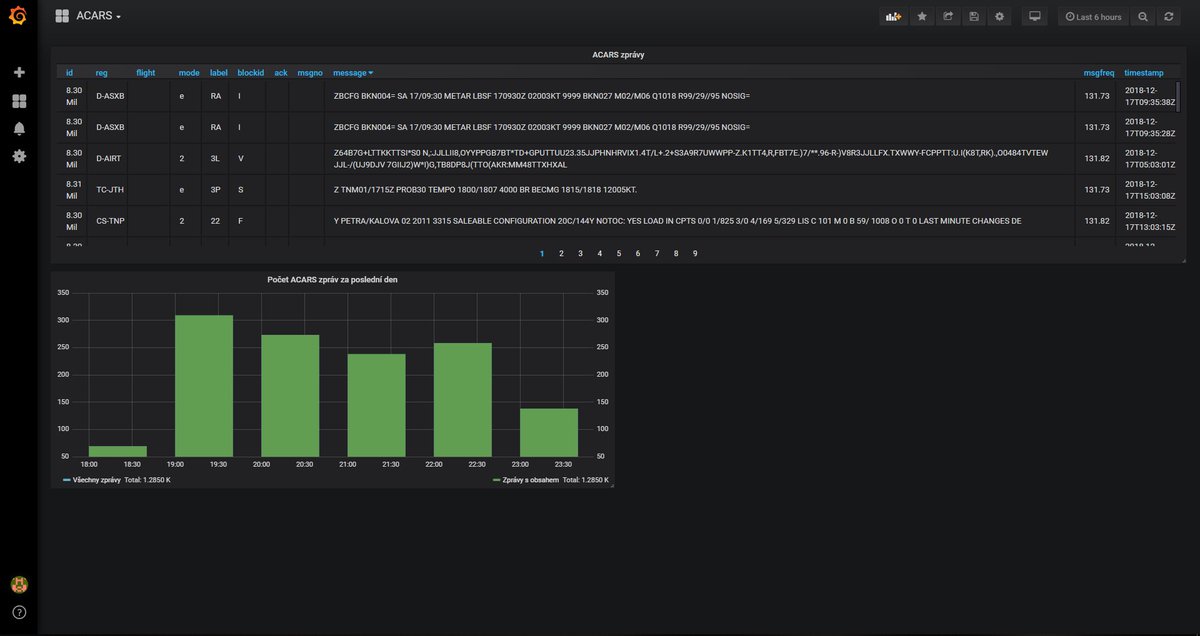
Task: Sort table by msgno column
Action: pos(310,73)
